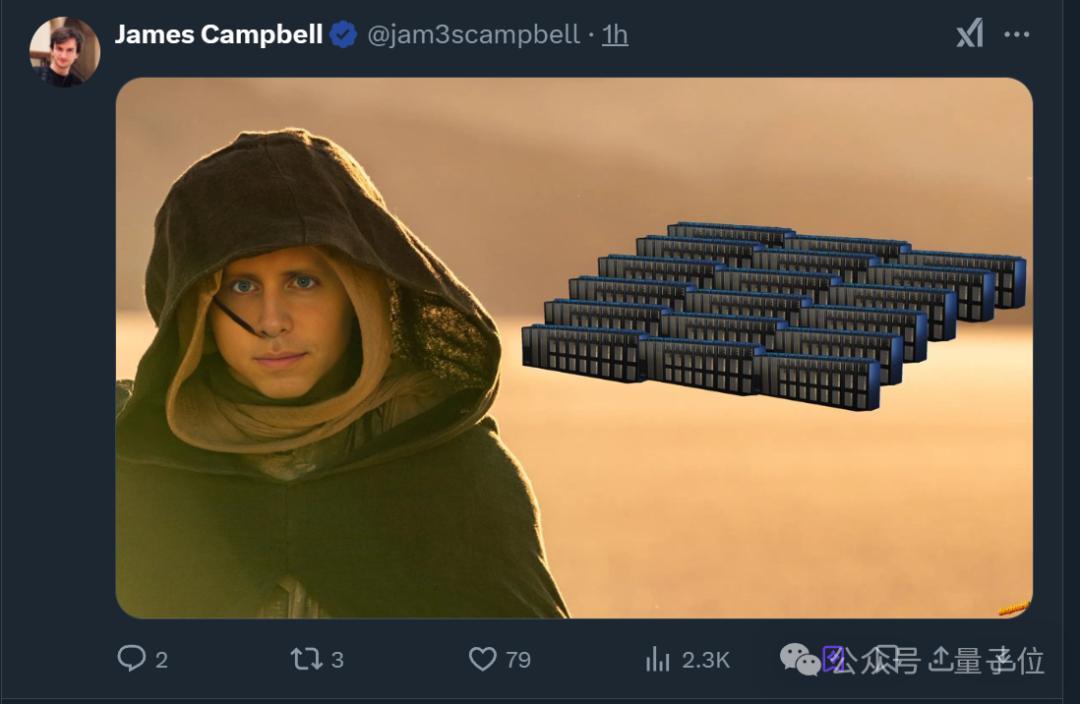Click the display name James Campbell
This screenshot has height=704, width=1080.
coord(218,35)
